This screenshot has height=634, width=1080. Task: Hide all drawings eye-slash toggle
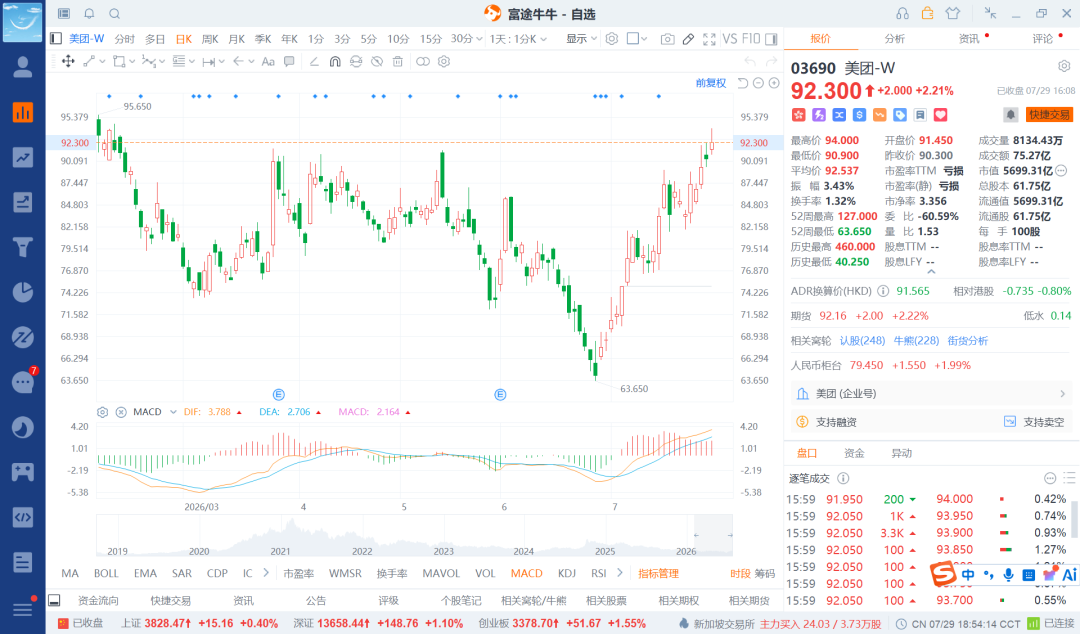[x=377, y=61]
